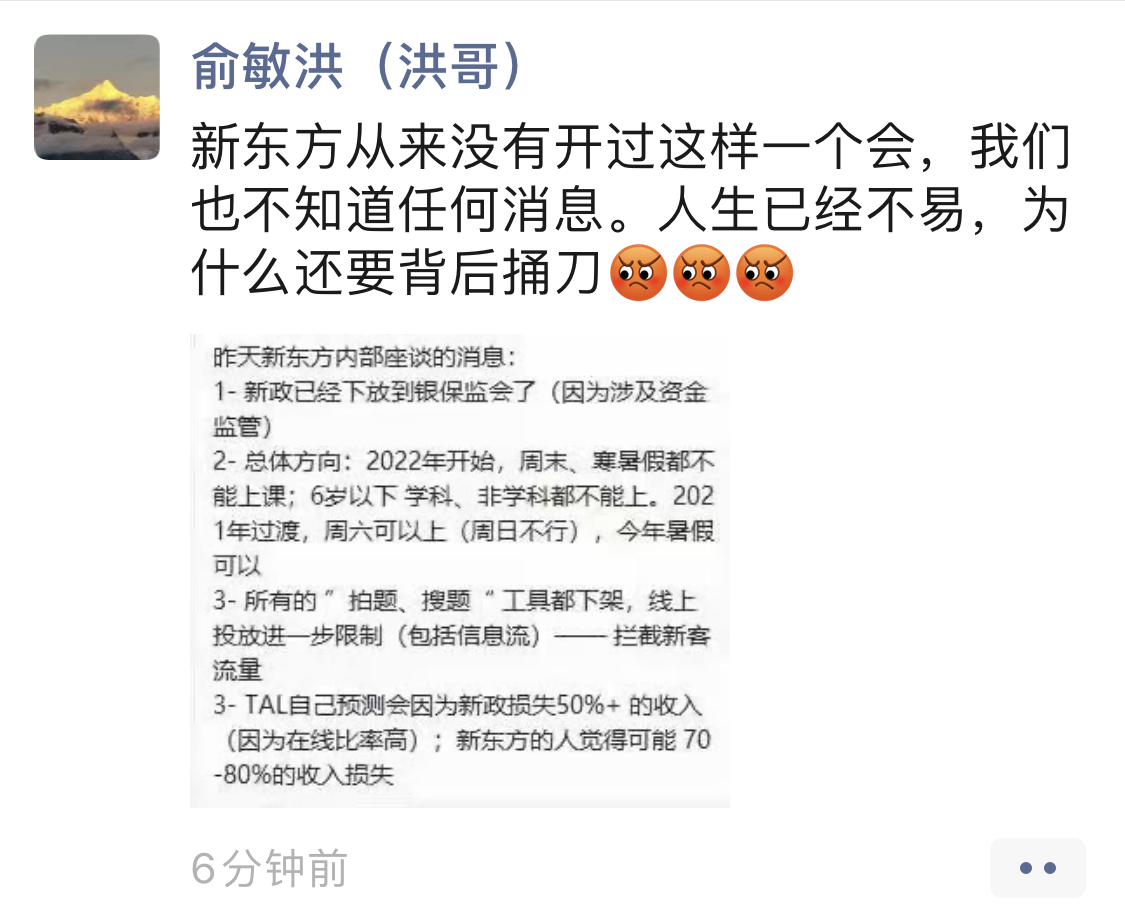1125x924 pixels.
Task: Click the 6分钟前 timestamp
Action: pos(269,869)
